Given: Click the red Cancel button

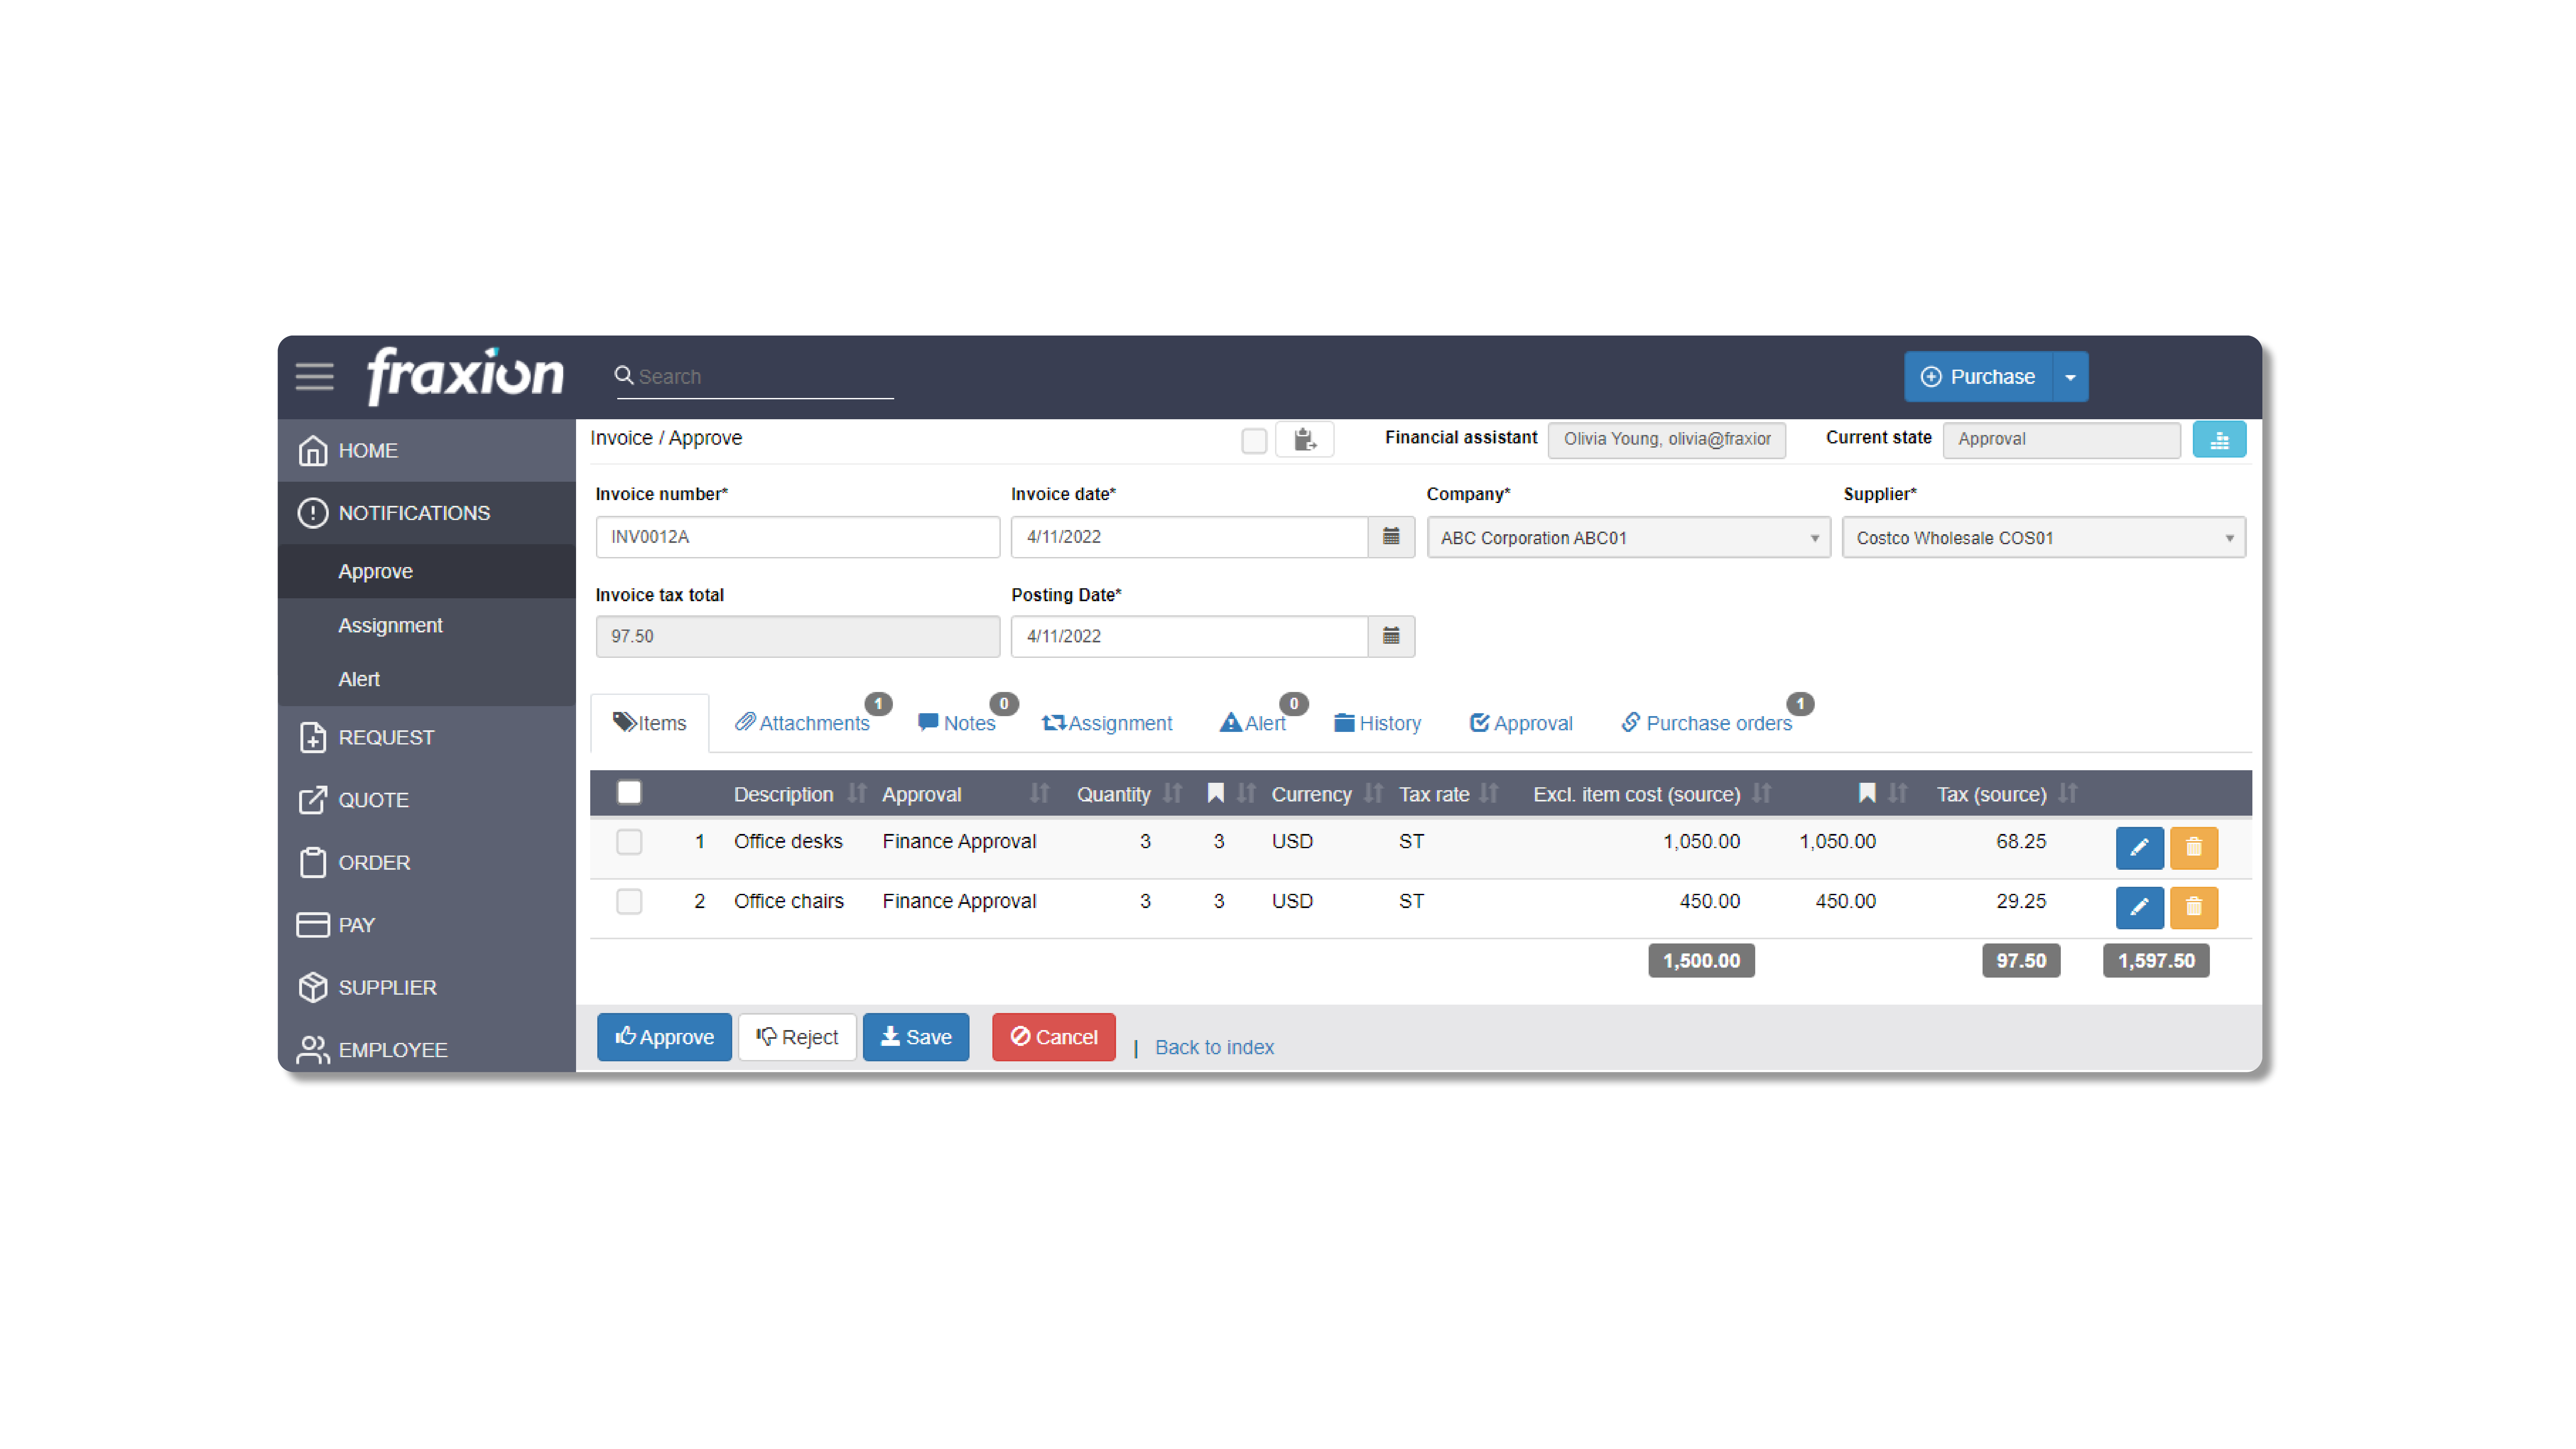Looking at the screenshot, I should 1054,1037.
